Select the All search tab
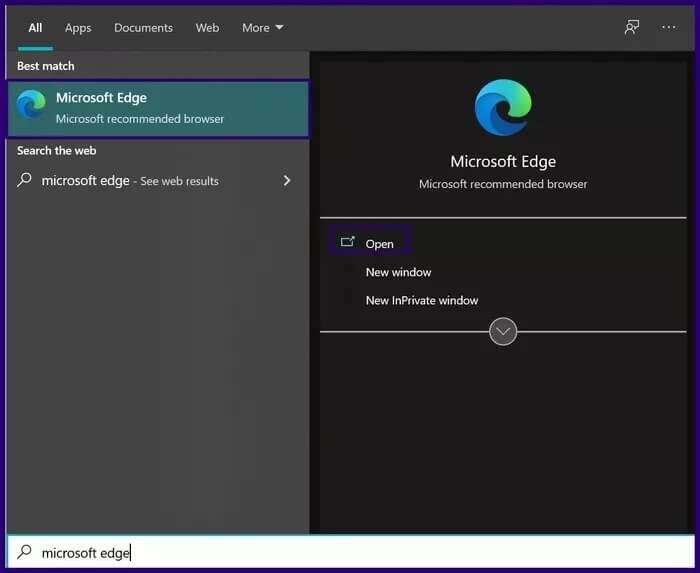 point(35,28)
